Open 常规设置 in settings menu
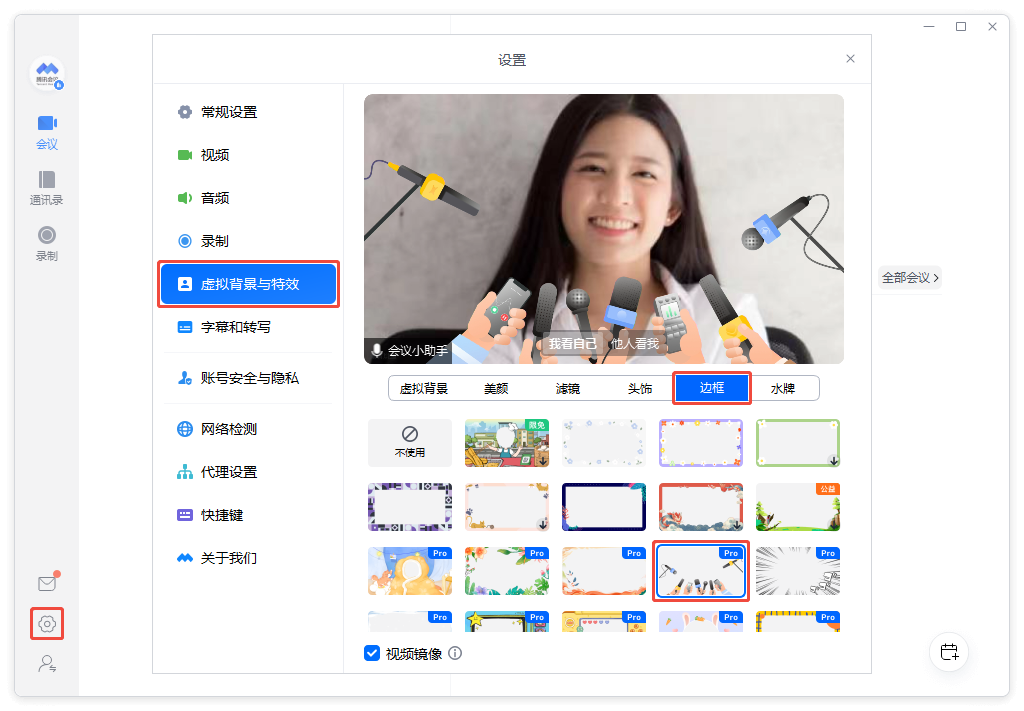The height and width of the screenshot is (711, 1024). (x=229, y=112)
